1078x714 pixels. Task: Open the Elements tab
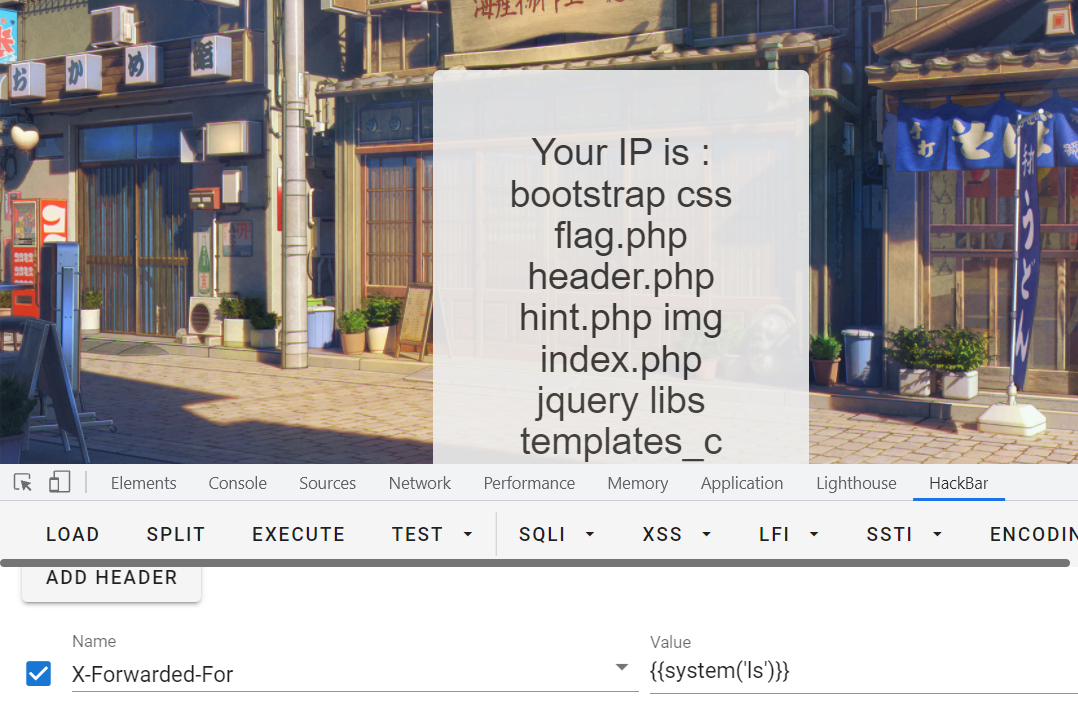tap(144, 483)
